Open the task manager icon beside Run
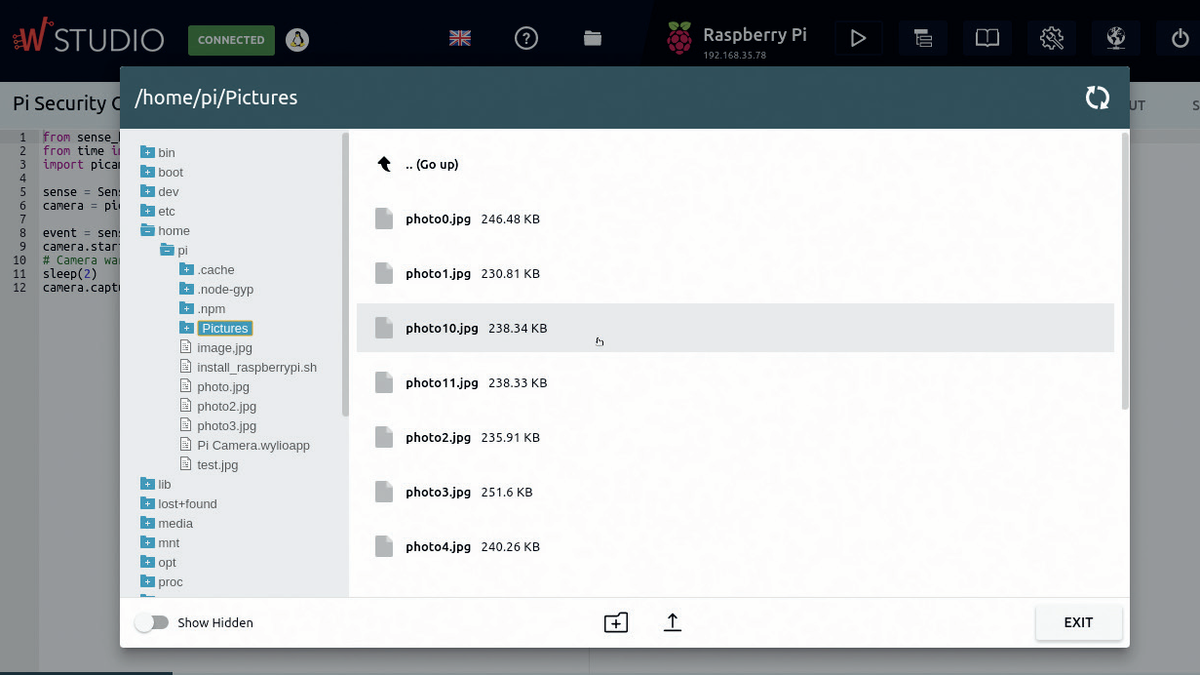The height and width of the screenshot is (675, 1200). click(x=922, y=38)
